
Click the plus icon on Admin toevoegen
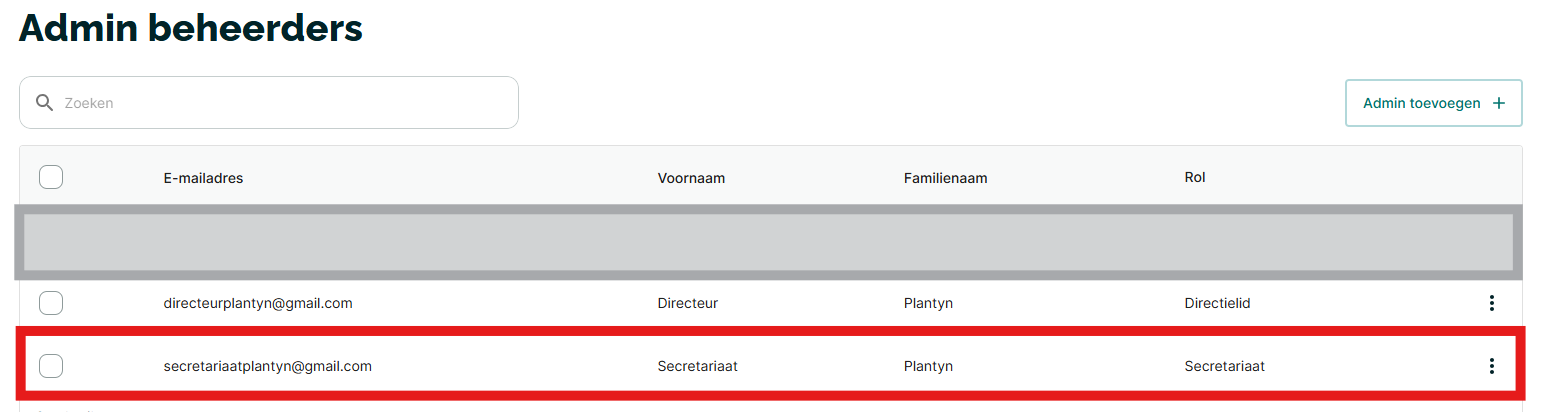(1498, 103)
